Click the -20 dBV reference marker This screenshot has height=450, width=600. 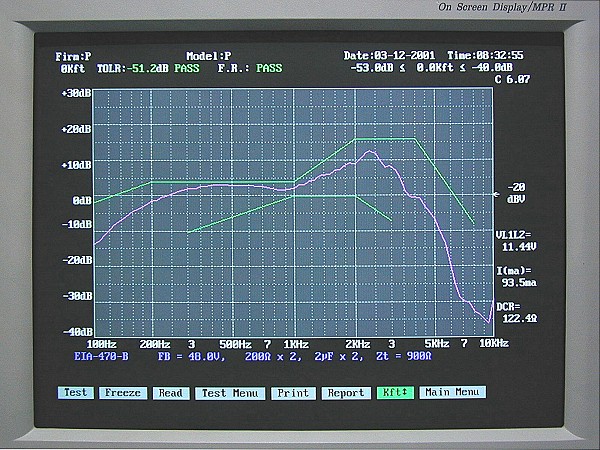(x=516, y=193)
